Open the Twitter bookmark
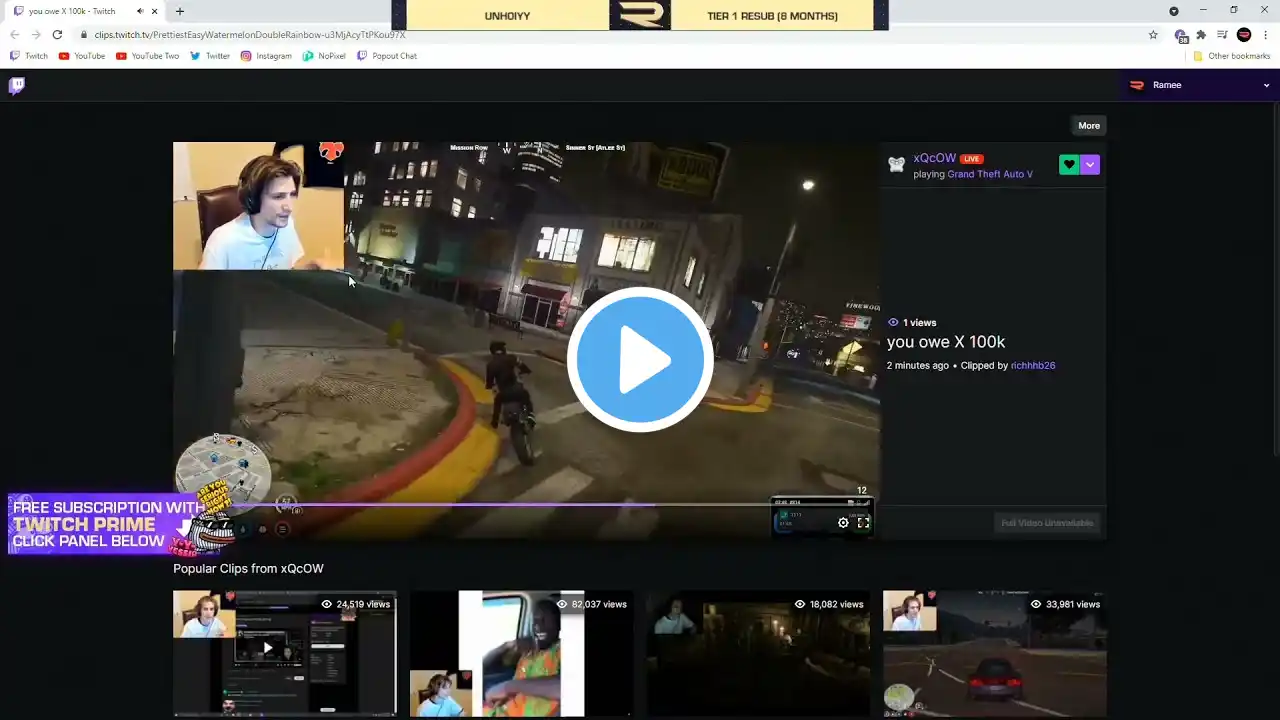This screenshot has height=720, width=1280. tap(210, 56)
